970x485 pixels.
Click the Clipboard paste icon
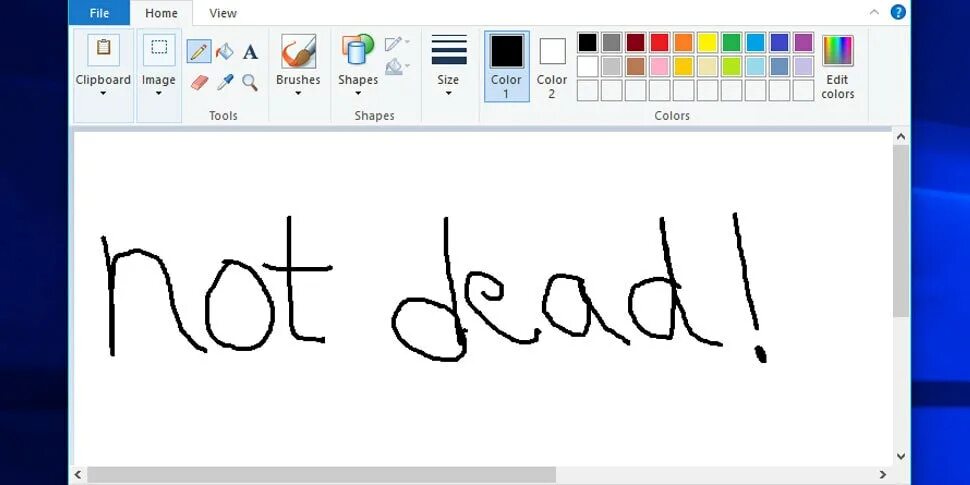click(103, 48)
